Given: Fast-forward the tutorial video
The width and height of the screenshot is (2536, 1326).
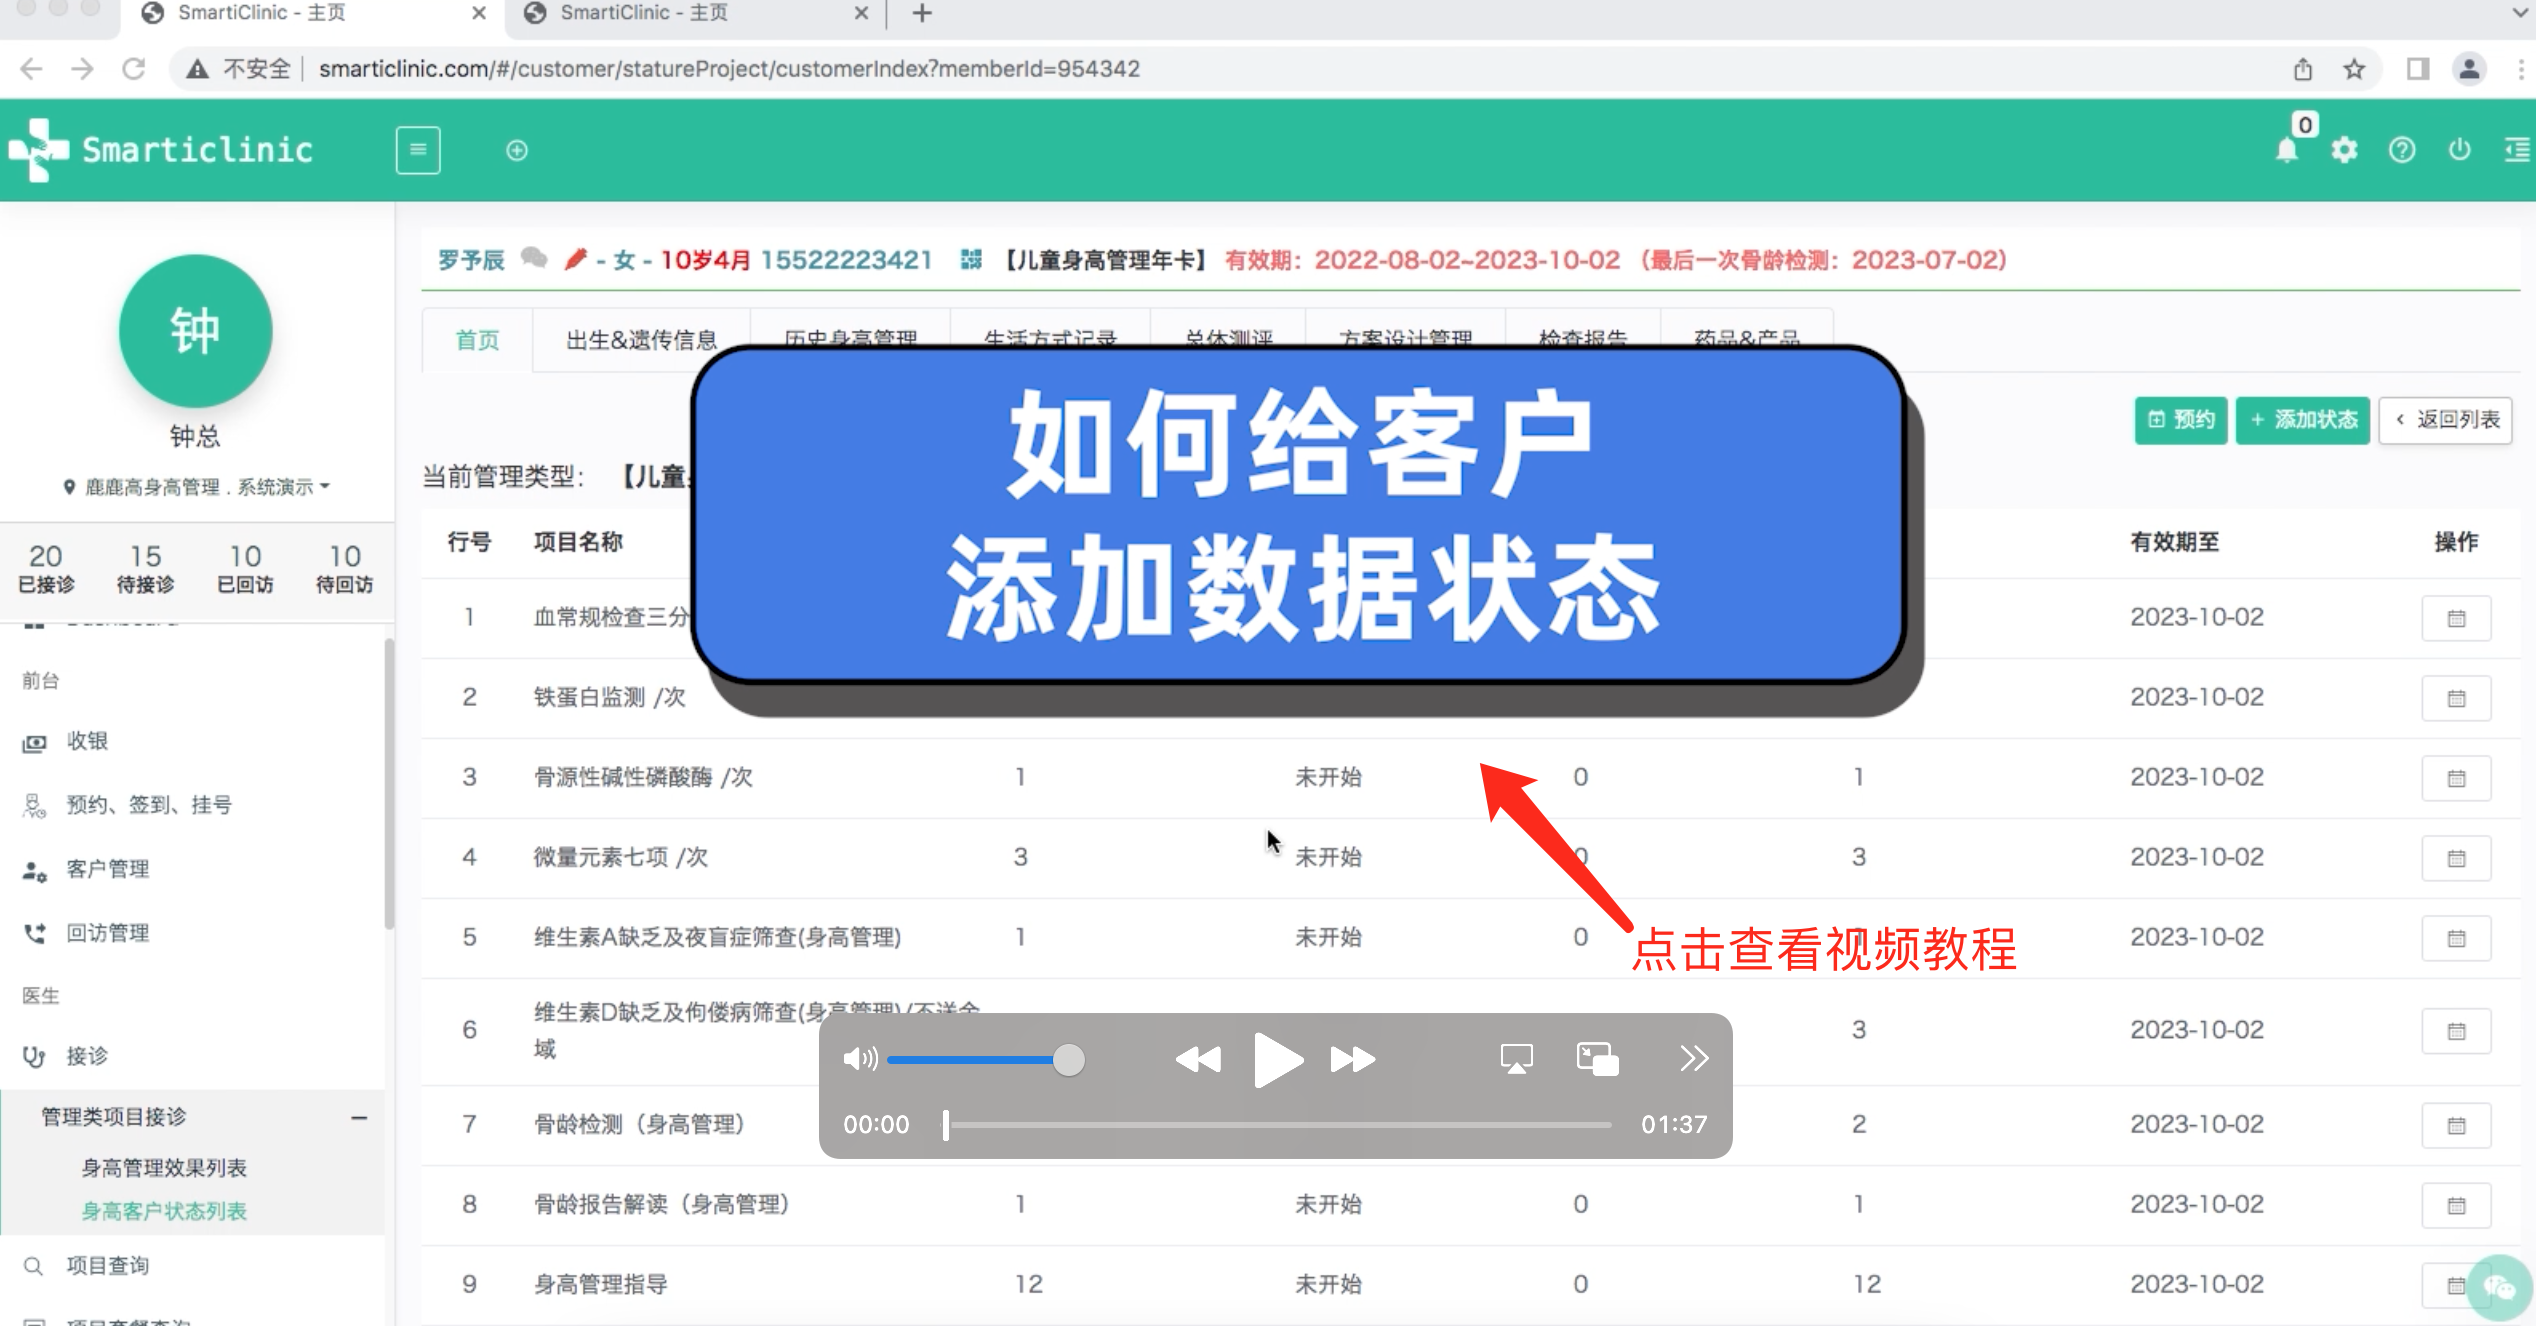Looking at the screenshot, I should click(x=1353, y=1059).
